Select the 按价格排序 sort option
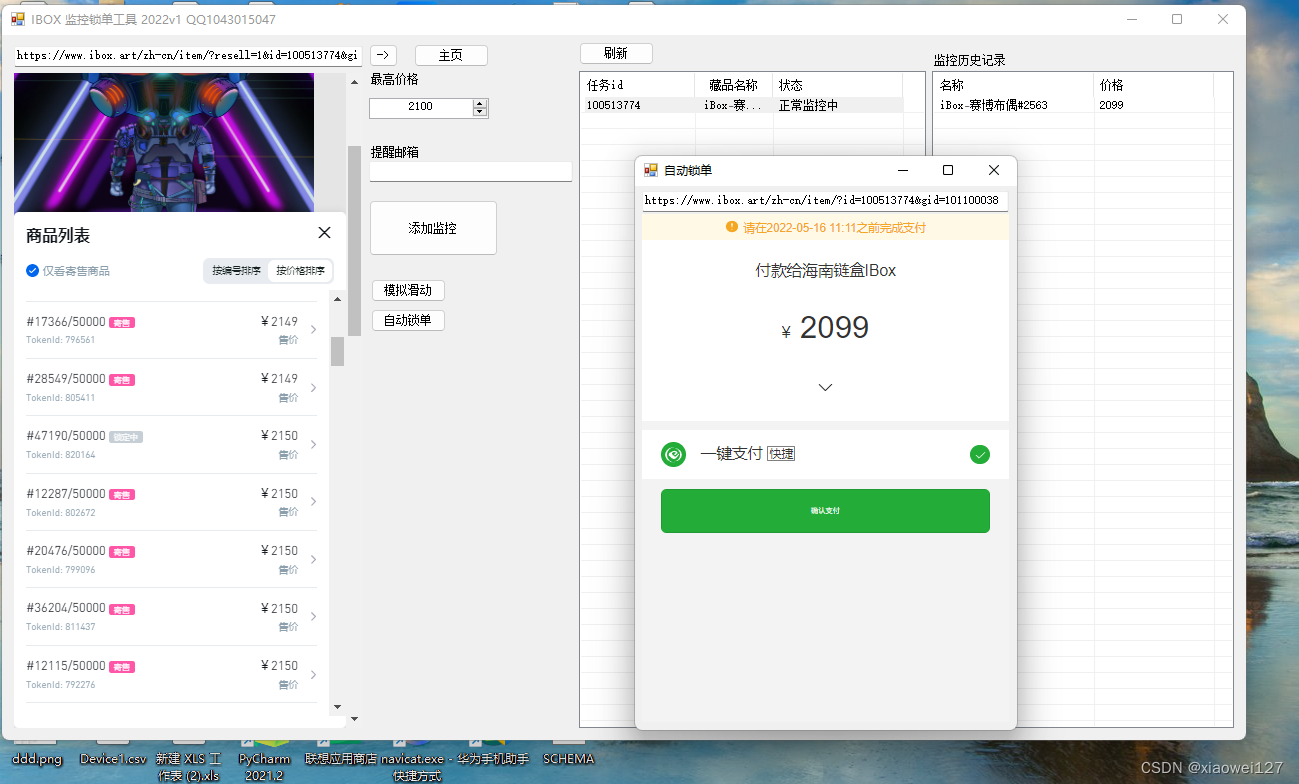1299x784 pixels. point(300,271)
